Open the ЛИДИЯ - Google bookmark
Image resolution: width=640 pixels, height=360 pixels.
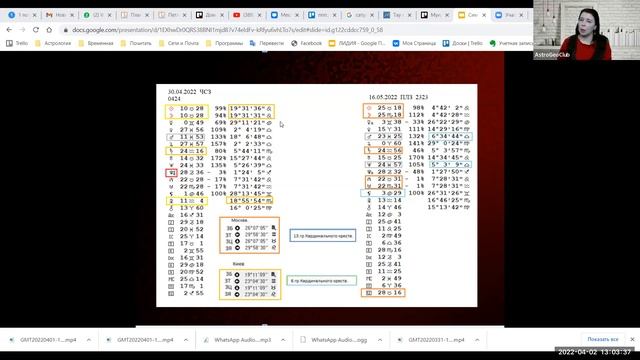[357, 43]
